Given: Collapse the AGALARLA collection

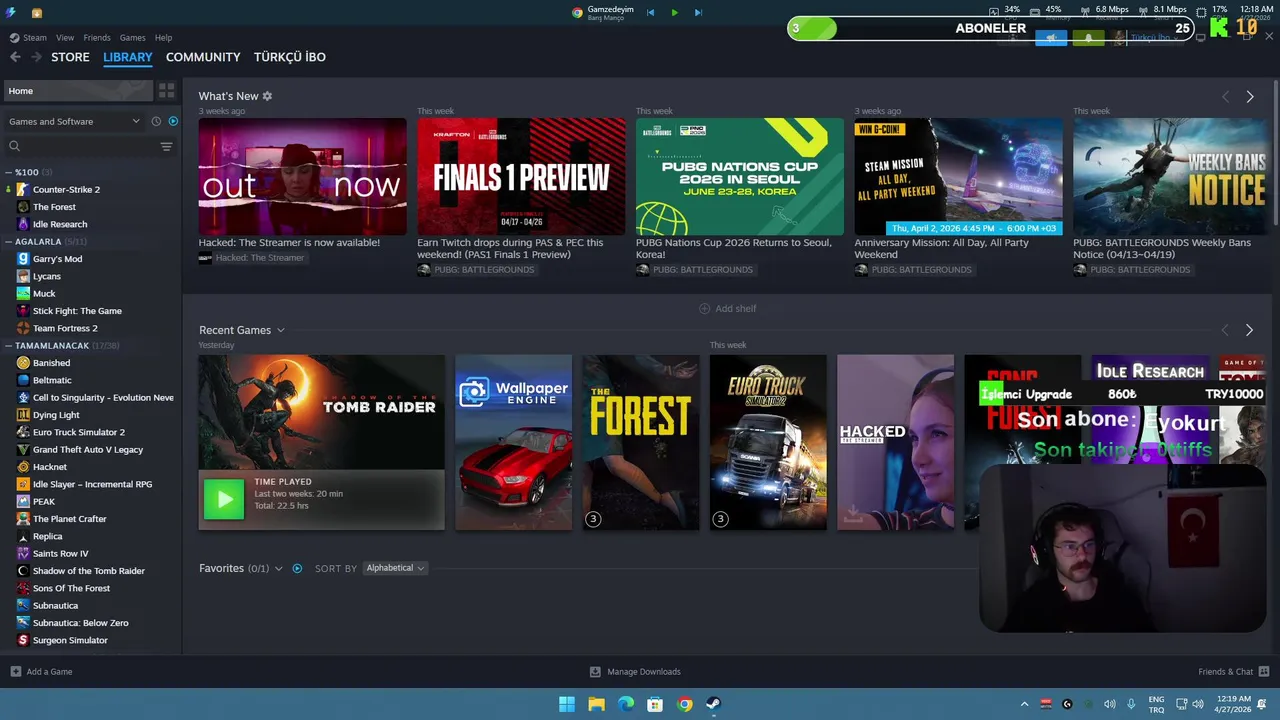Looking at the screenshot, I should pos(8,241).
